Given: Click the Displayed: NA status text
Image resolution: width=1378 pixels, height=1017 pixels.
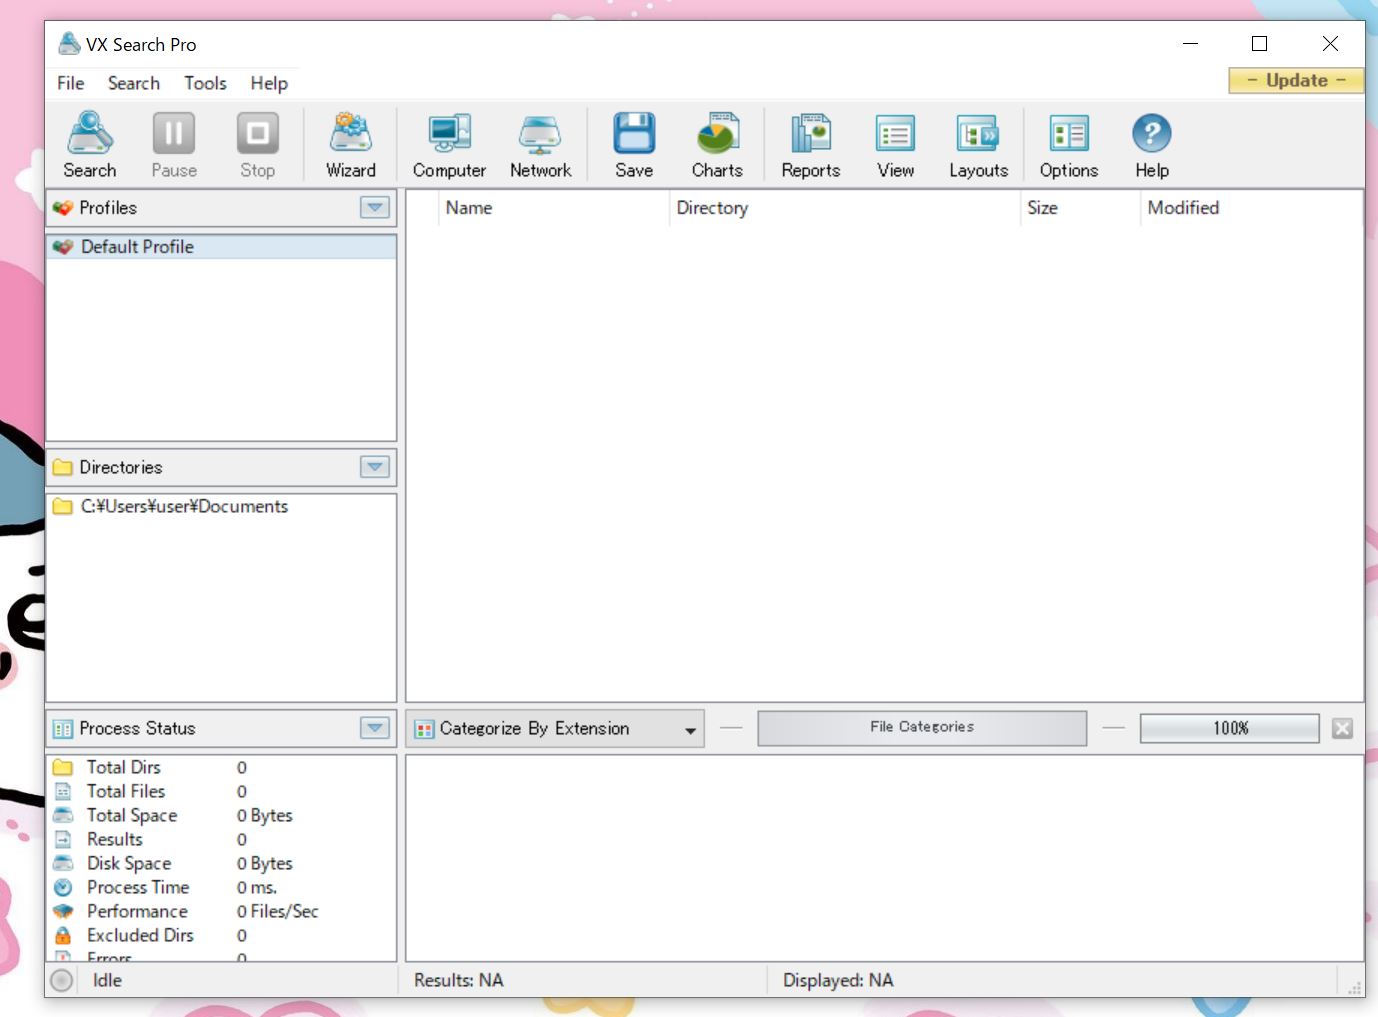Looking at the screenshot, I should [838, 981].
